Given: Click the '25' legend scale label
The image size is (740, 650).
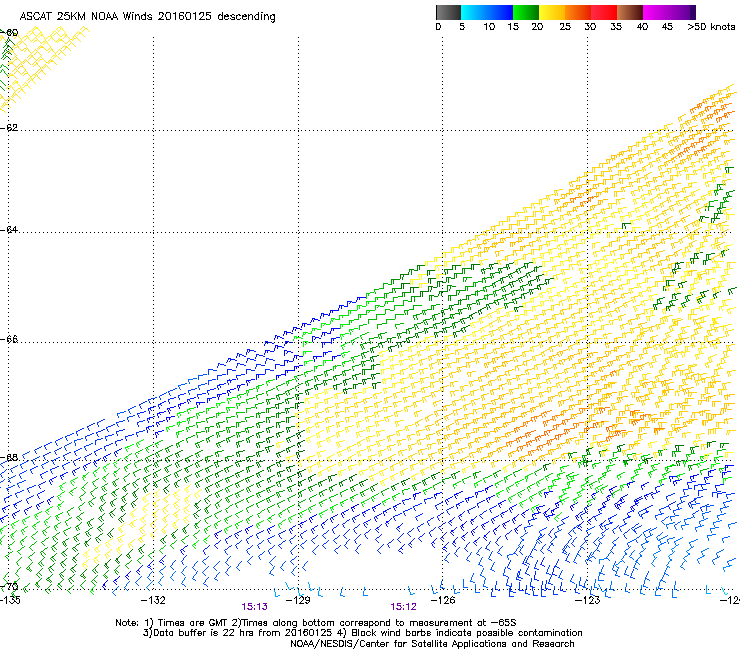Looking at the screenshot, I should point(565,27).
